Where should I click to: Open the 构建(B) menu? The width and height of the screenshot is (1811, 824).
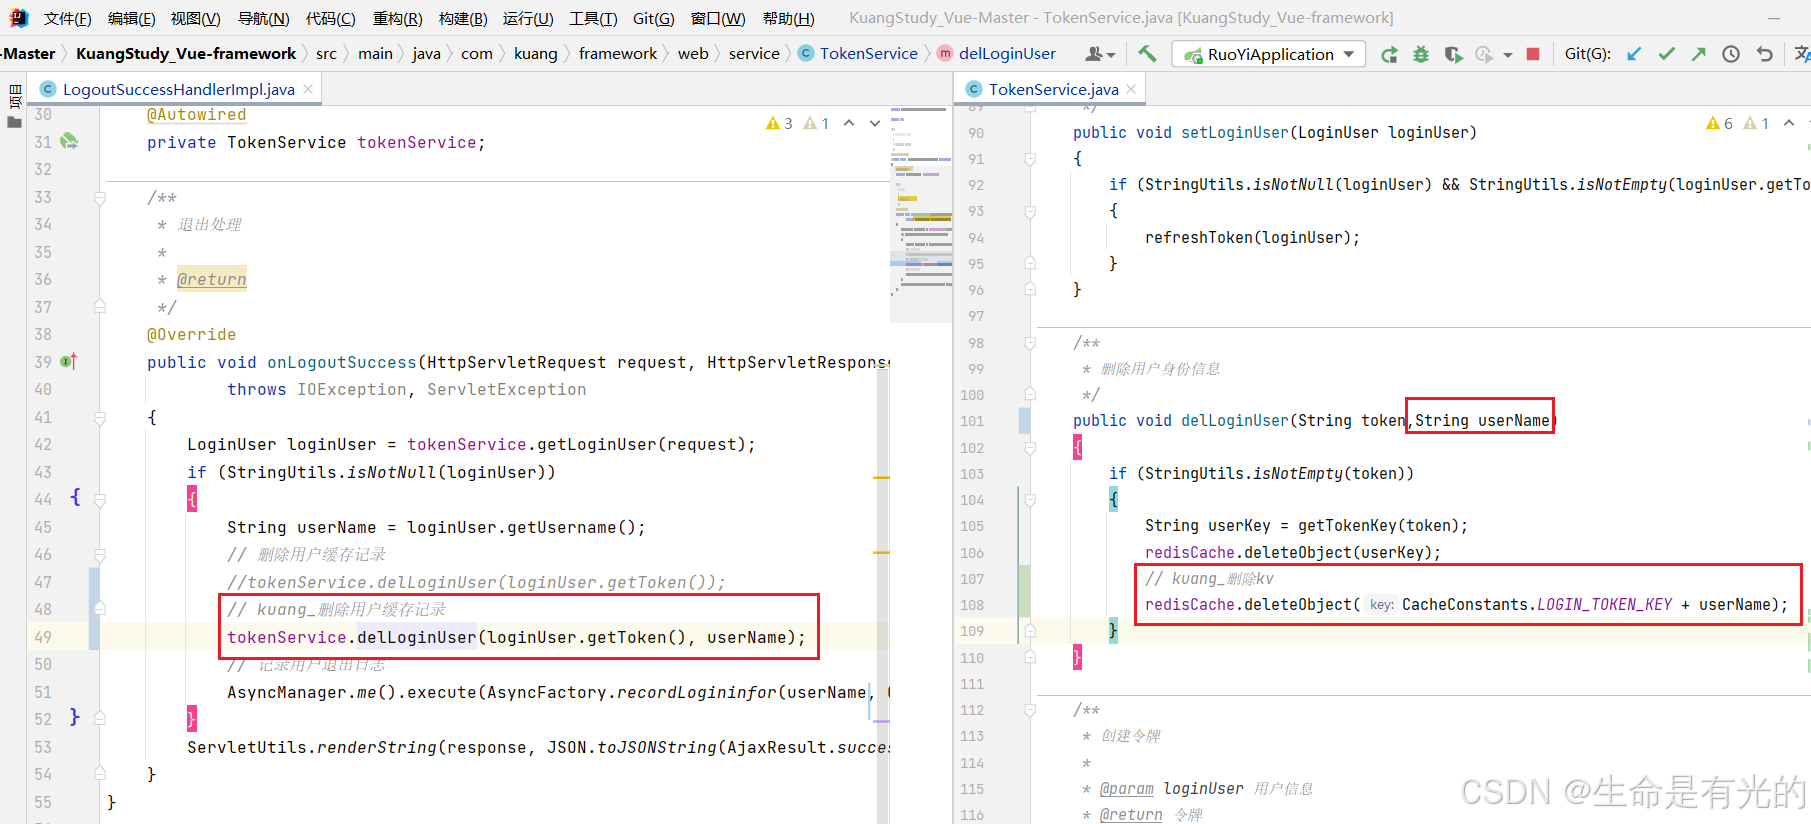tap(463, 18)
